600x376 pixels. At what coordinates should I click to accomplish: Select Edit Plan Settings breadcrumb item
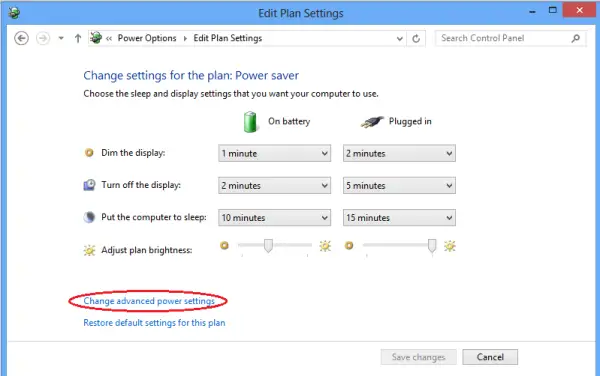tap(228, 38)
